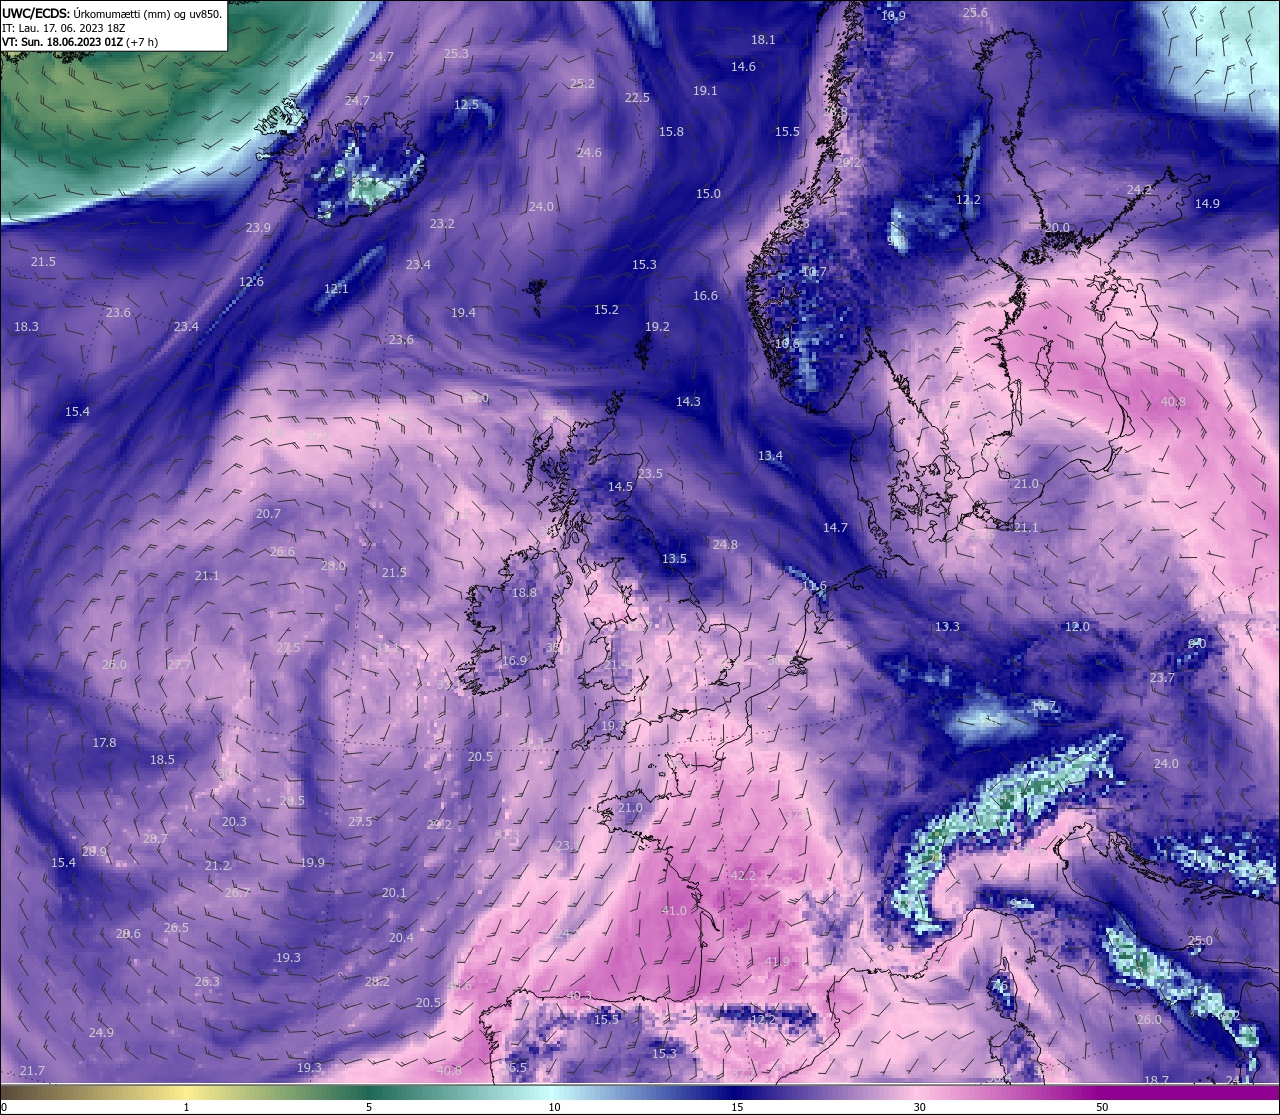This screenshot has width=1280, height=1115.
Task: Click the 23.9 value southwest of Iceland
Action: point(258,228)
